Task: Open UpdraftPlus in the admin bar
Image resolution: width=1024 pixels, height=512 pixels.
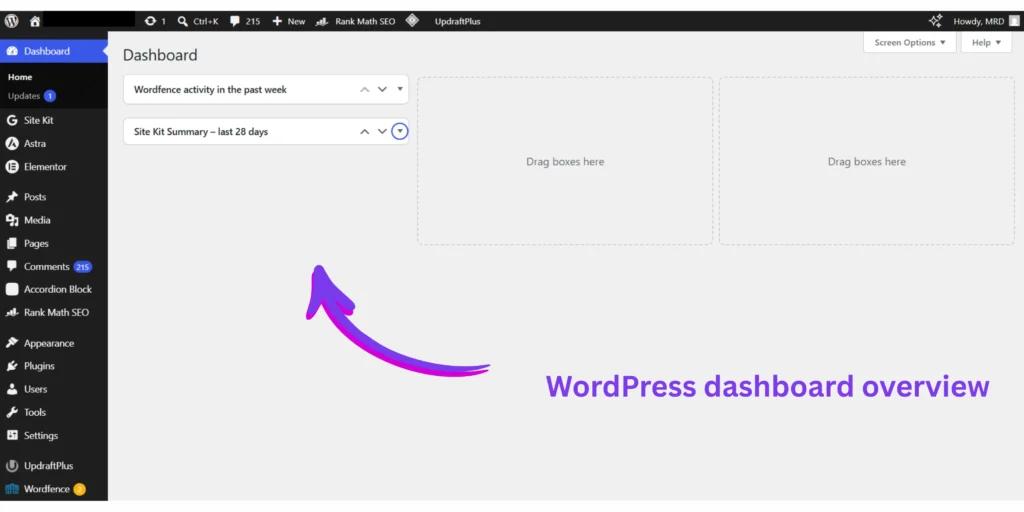Action: 457,21
